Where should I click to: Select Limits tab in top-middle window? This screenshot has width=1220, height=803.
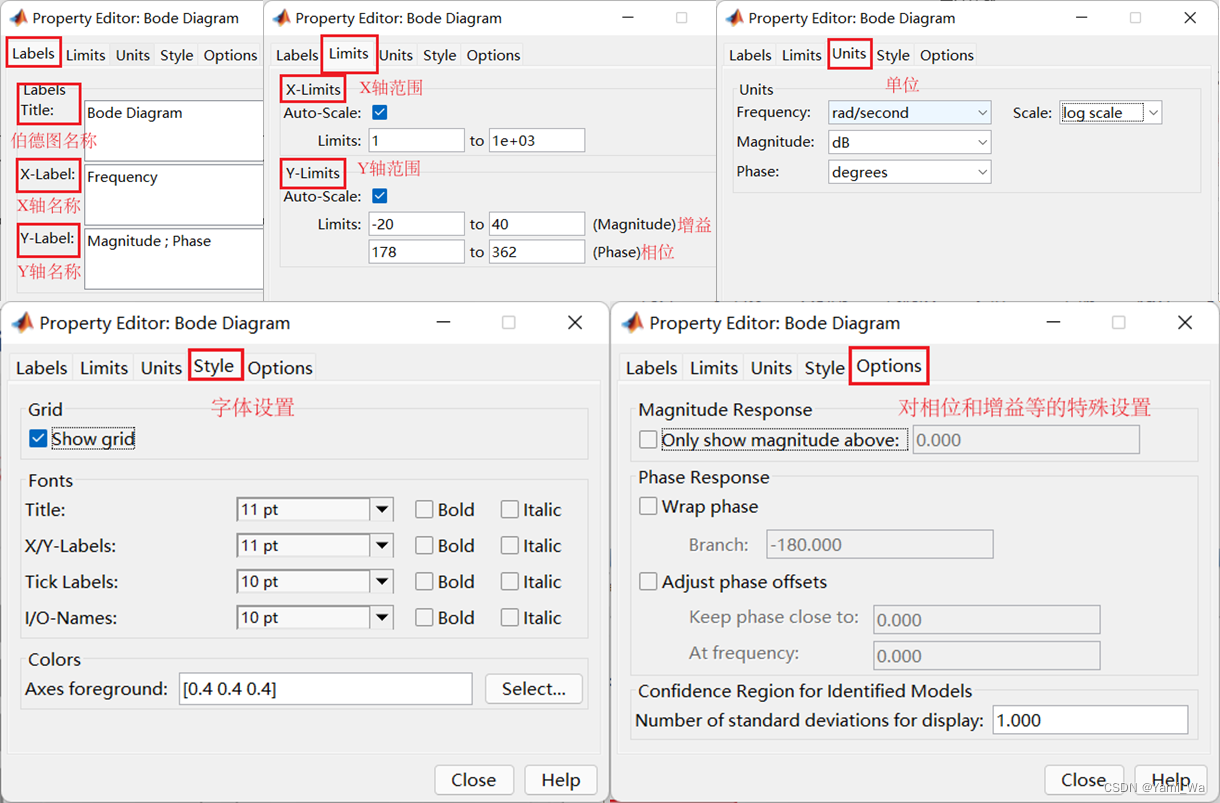pos(349,54)
